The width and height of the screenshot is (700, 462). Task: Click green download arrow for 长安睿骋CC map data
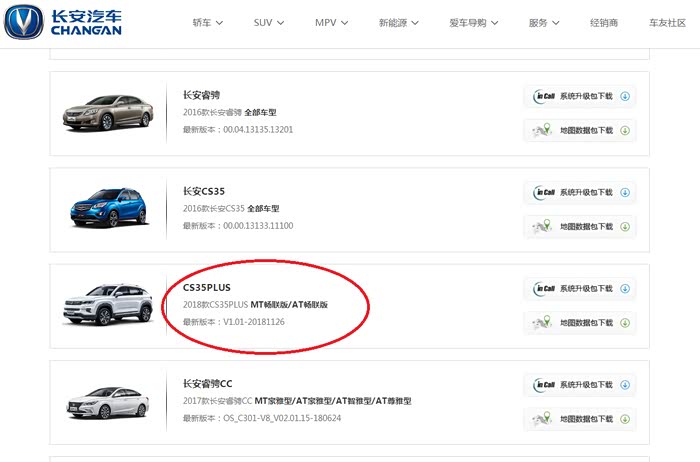625,419
